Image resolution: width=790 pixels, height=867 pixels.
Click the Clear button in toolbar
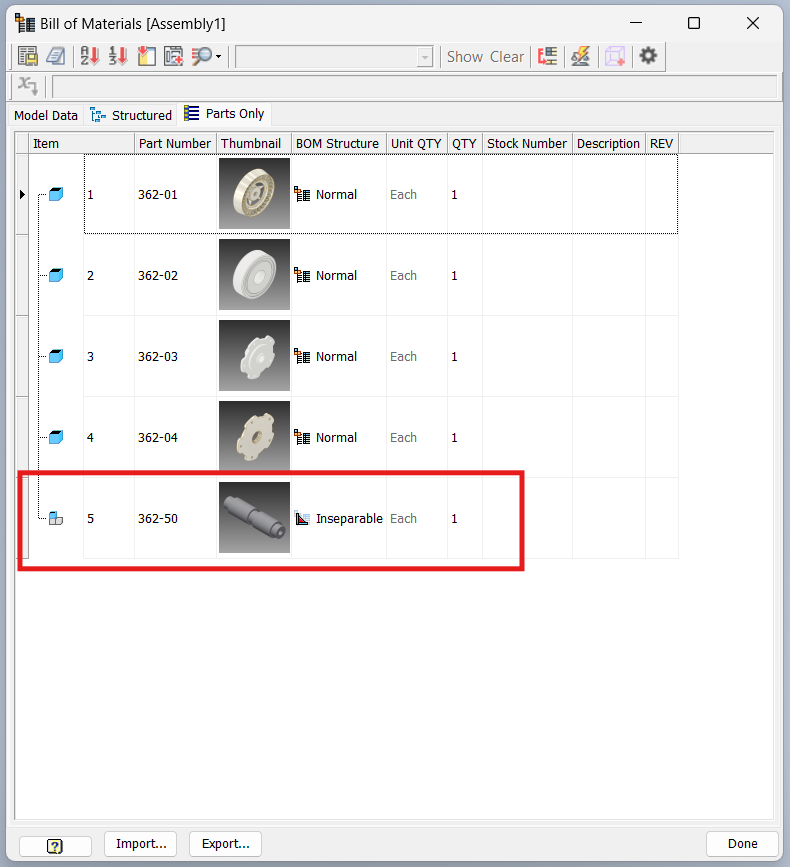pos(506,56)
